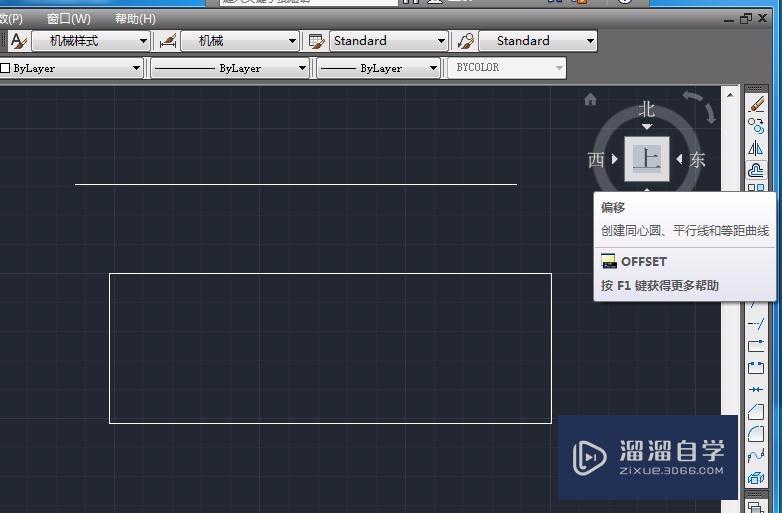
Task: Click 西 on the ViewCube compass
Action: 596,160
